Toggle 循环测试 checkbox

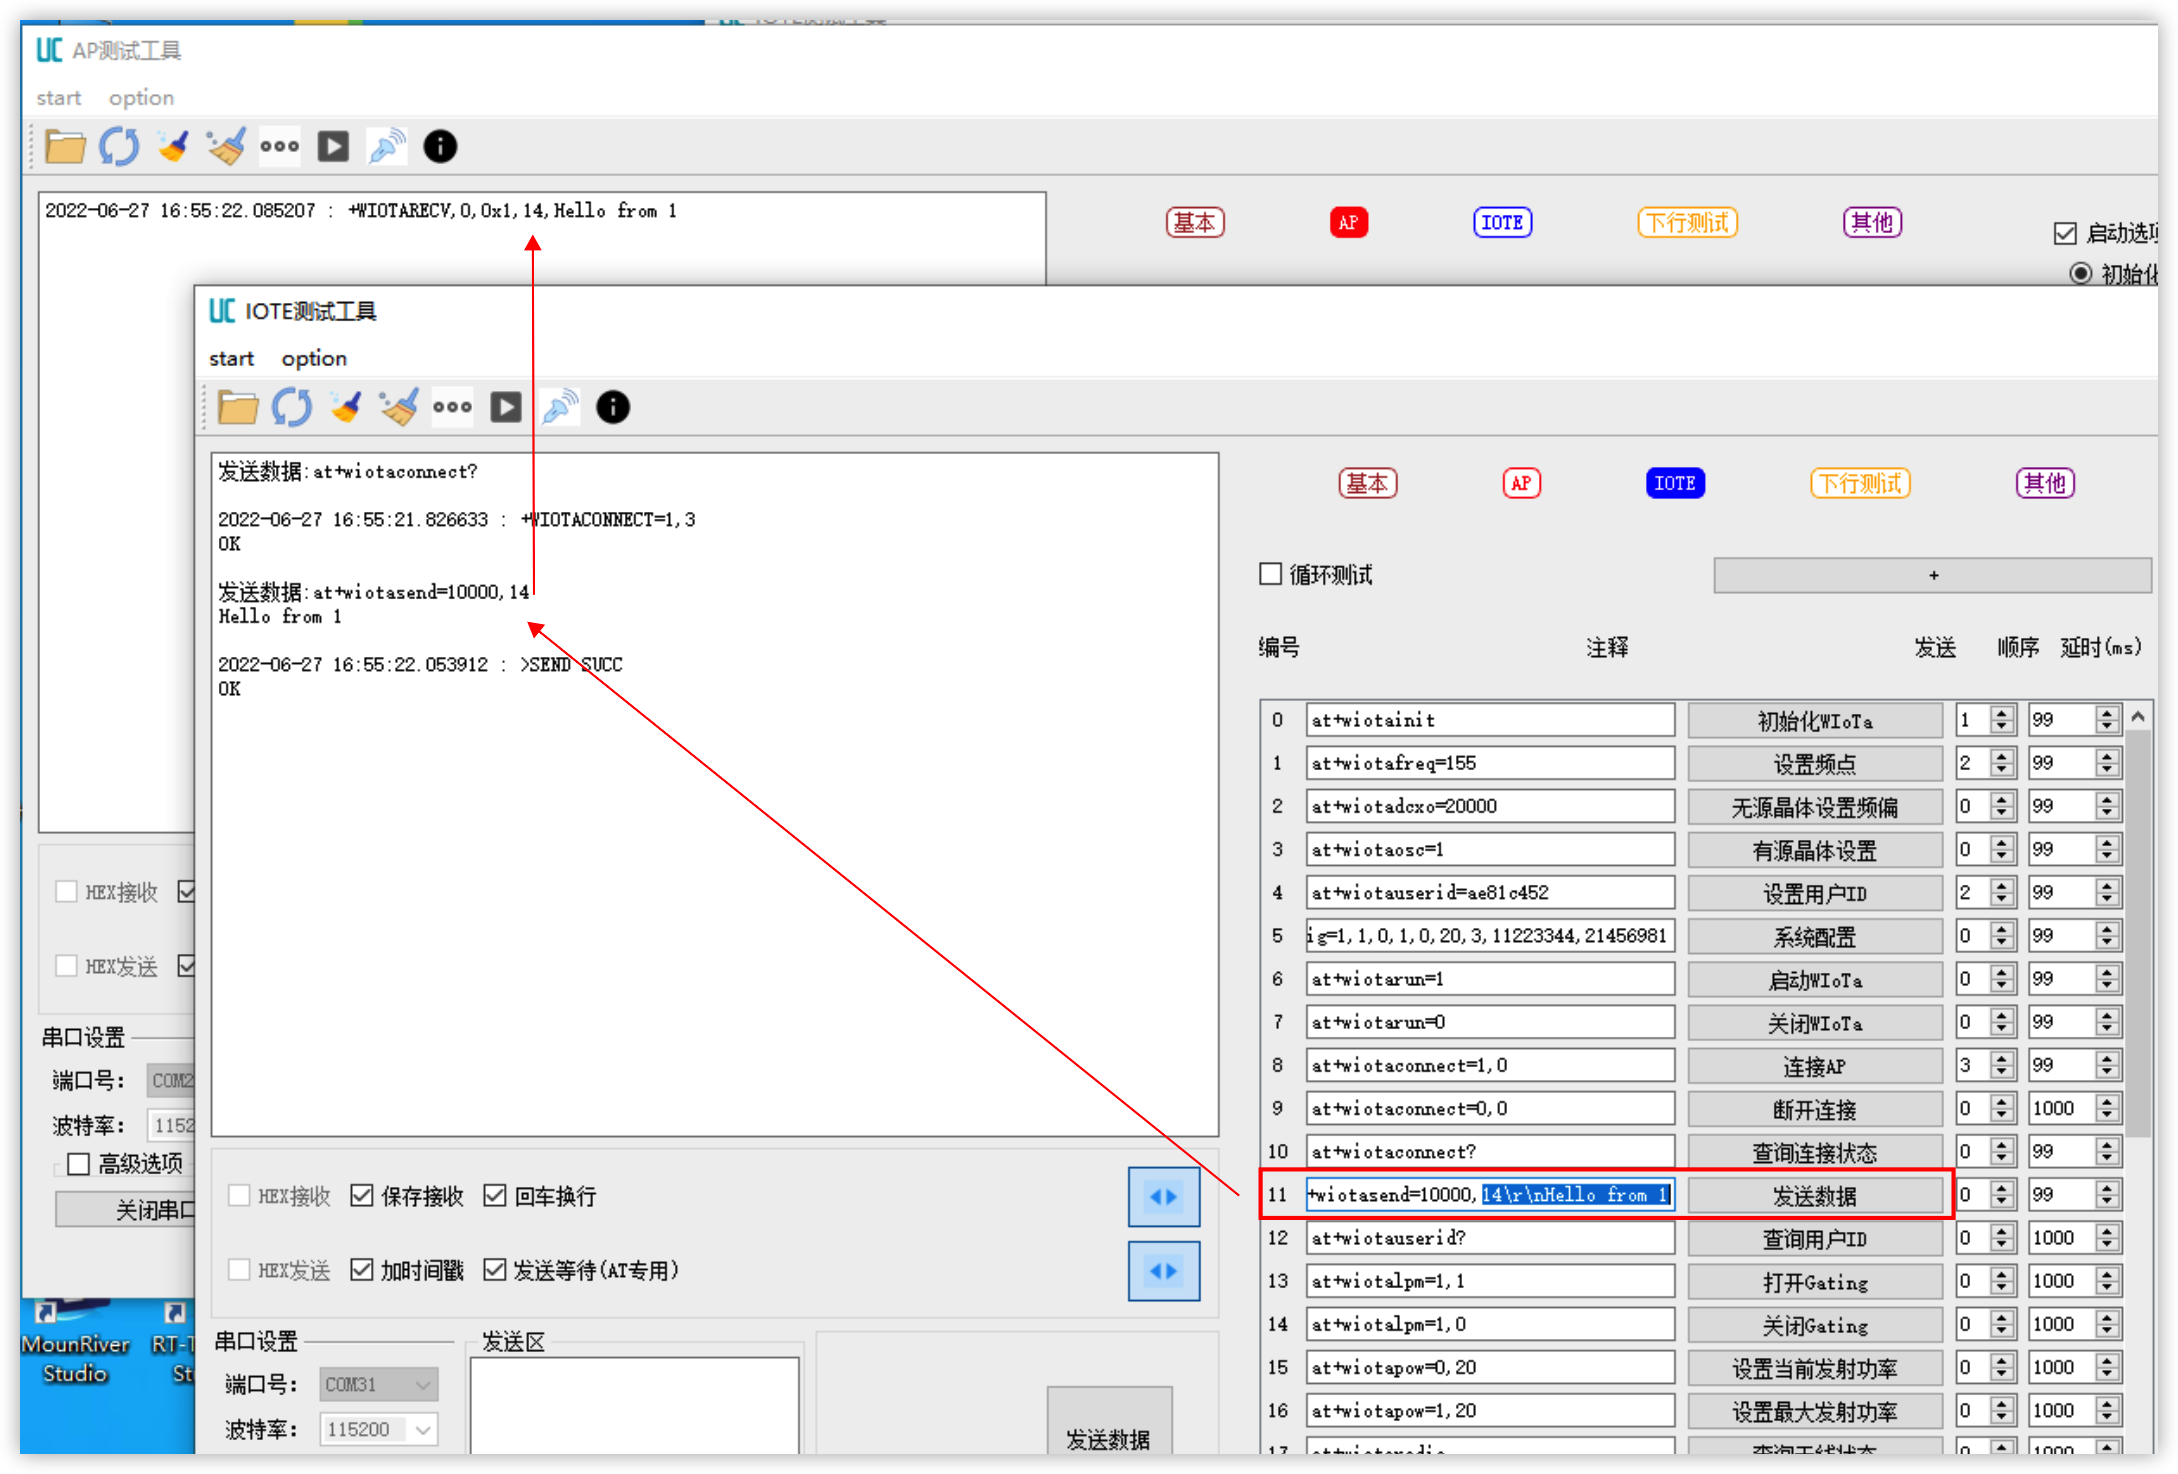coord(1270,574)
